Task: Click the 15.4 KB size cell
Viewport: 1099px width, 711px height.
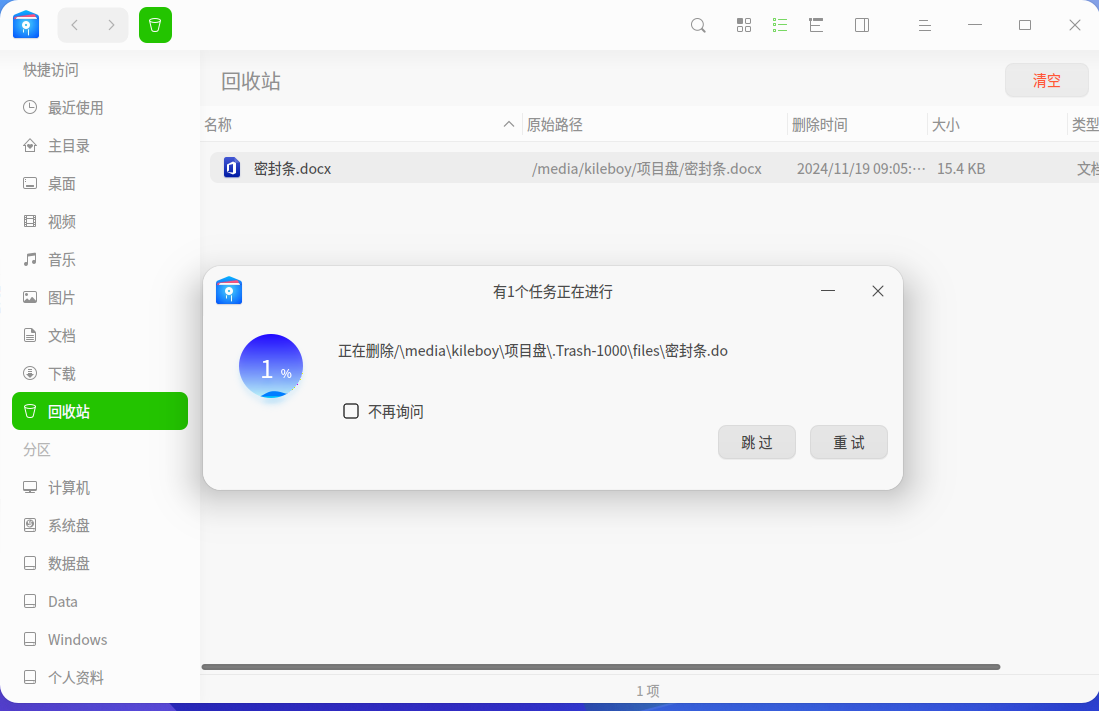Action: pos(961,168)
